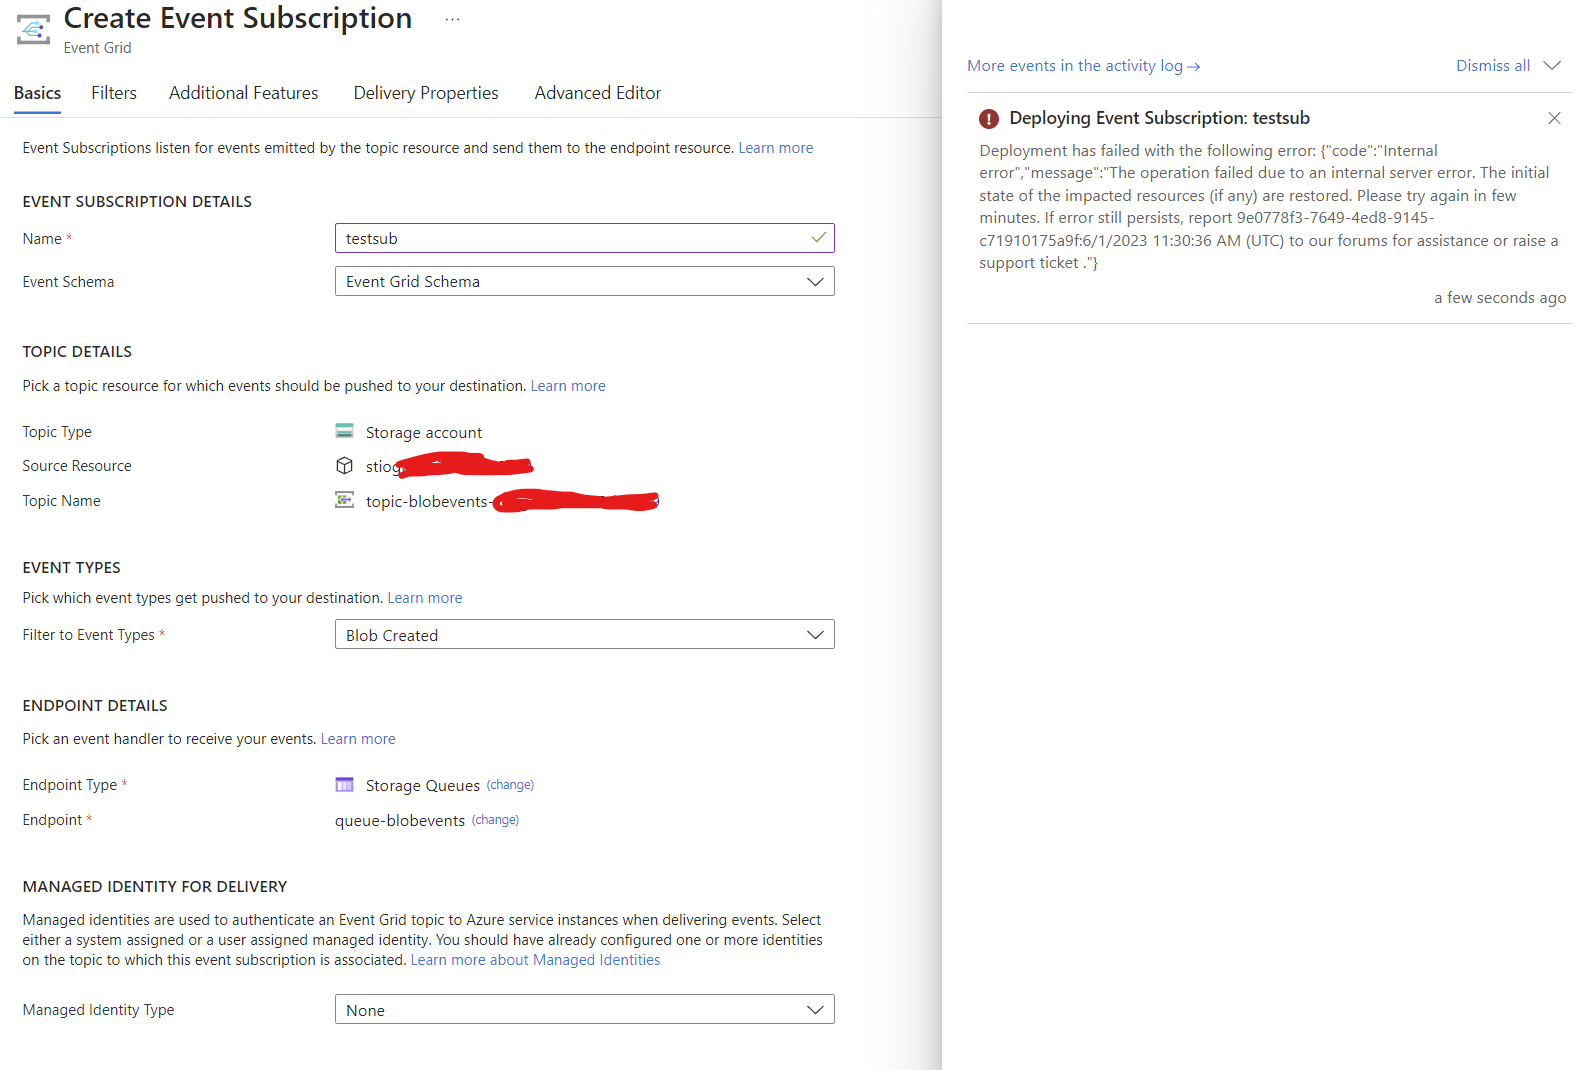Image resolution: width=1591 pixels, height=1070 pixels.
Task: Change the Storage Queues endpoint type
Action: click(x=510, y=785)
